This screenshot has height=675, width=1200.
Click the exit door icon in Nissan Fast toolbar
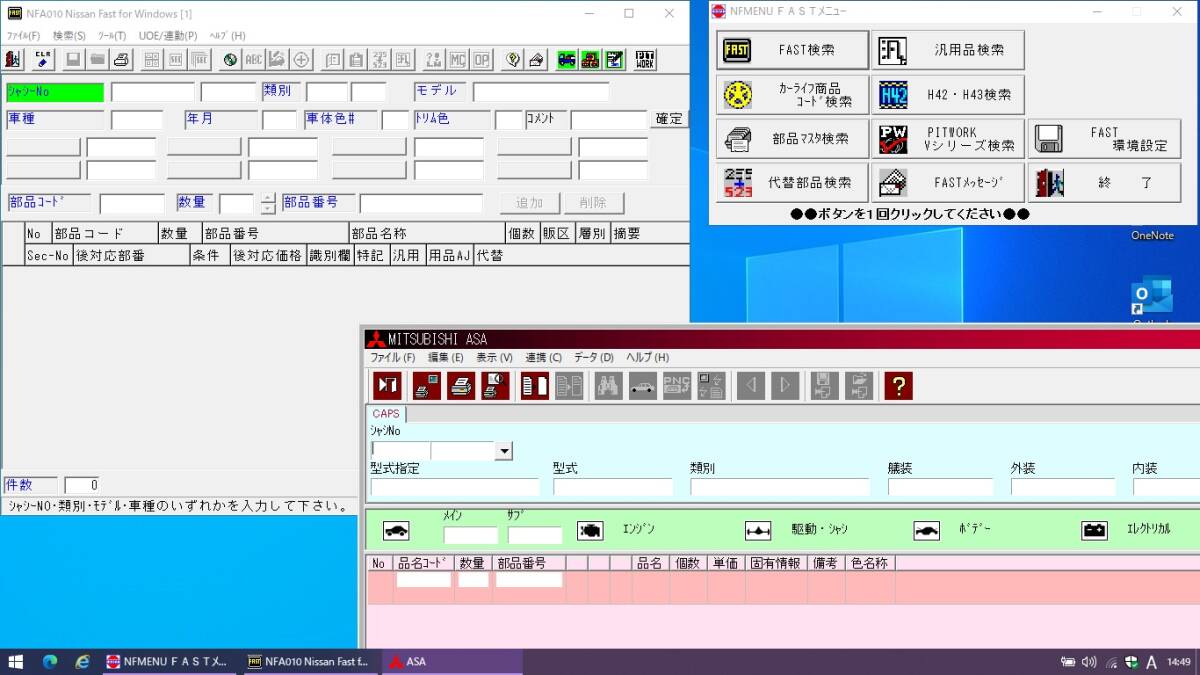click(14, 59)
